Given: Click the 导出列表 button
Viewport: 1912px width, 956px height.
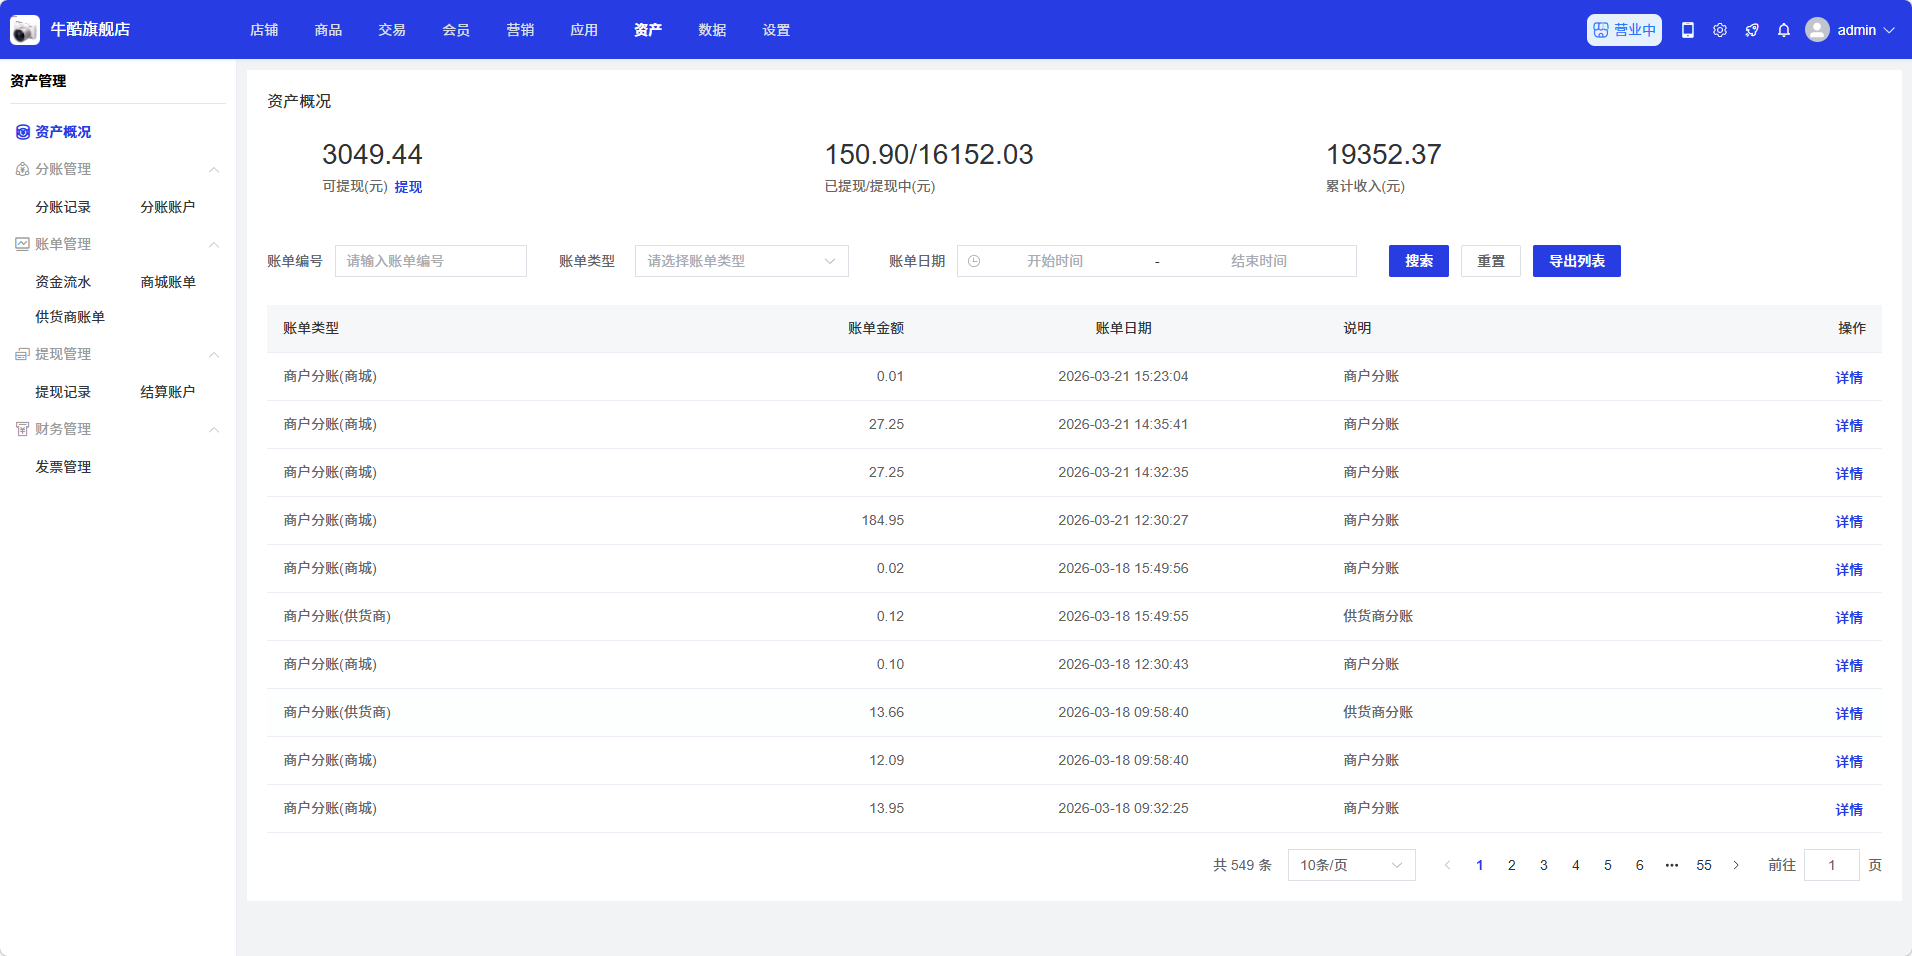Looking at the screenshot, I should click(x=1576, y=261).
